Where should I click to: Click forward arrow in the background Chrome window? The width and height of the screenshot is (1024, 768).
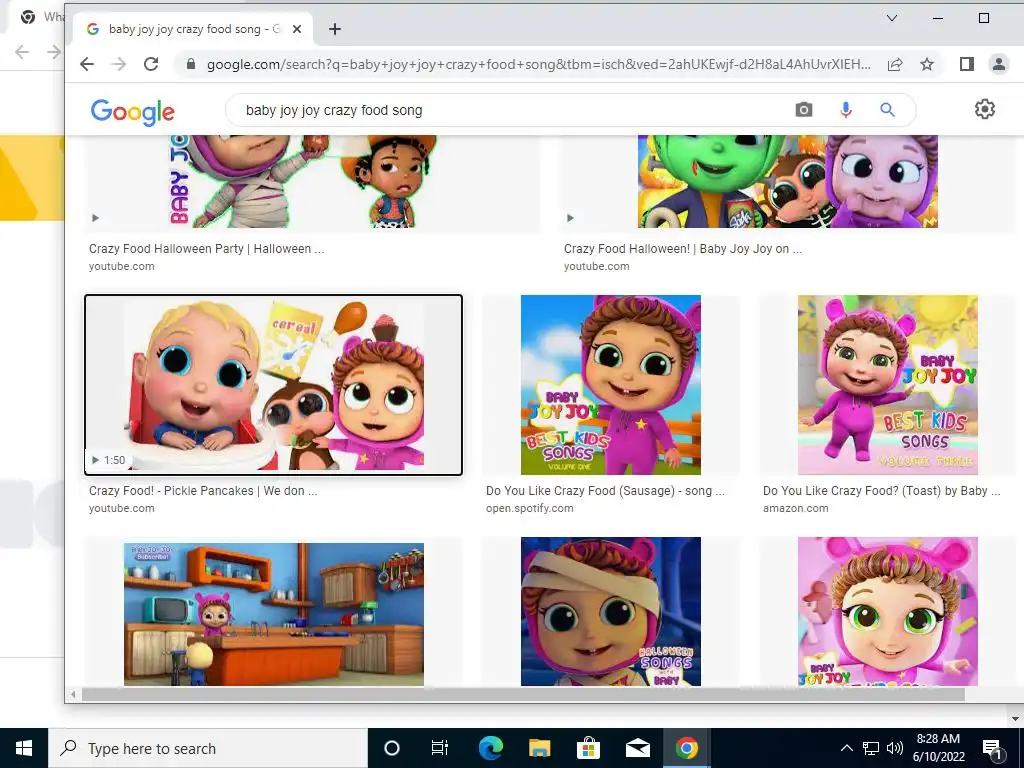coord(54,52)
